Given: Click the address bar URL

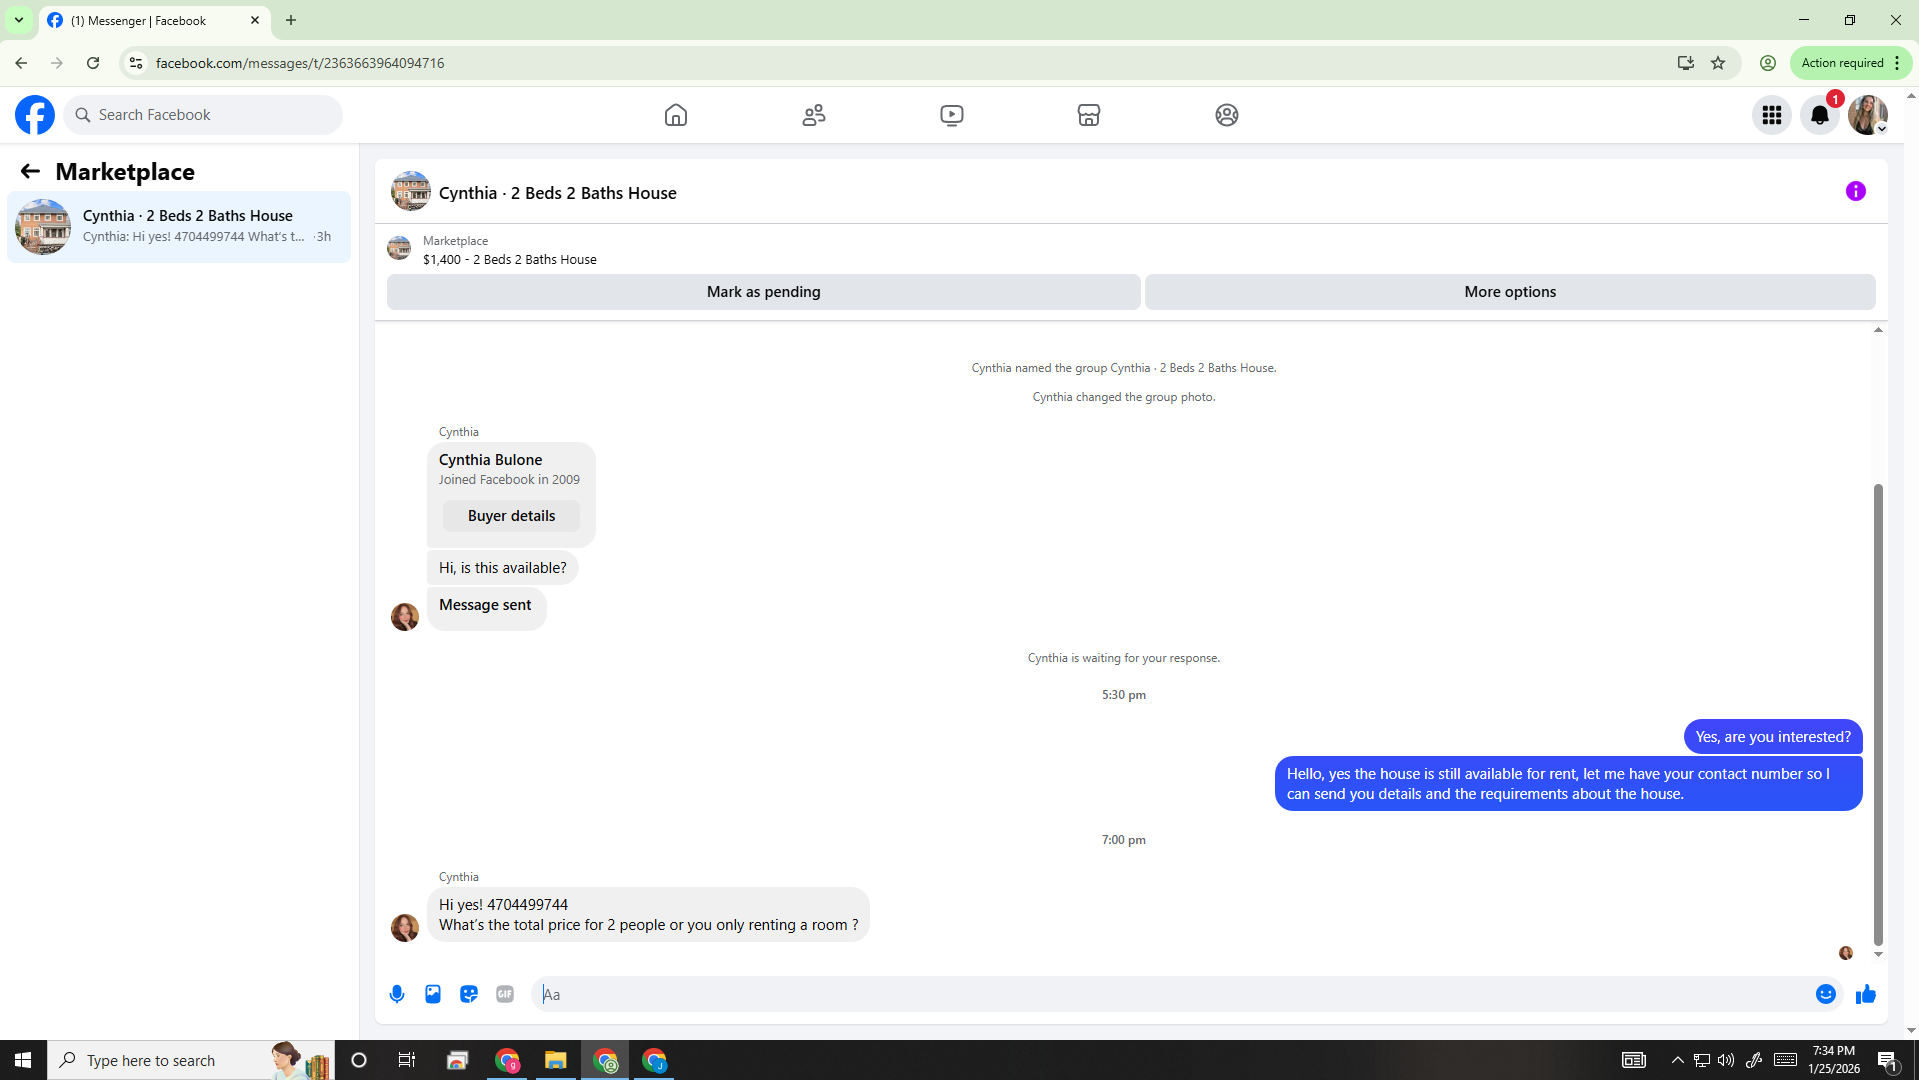Looking at the screenshot, I should pyautogui.click(x=300, y=63).
